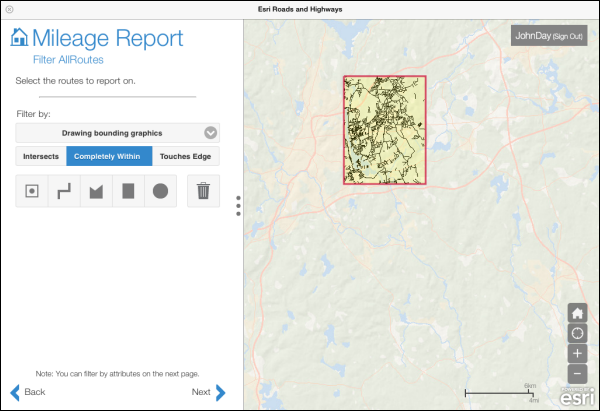Image resolution: width=600 pixels, height=411 pixels.
Task: Reset map to home extent
Action: tap(577, 313)
